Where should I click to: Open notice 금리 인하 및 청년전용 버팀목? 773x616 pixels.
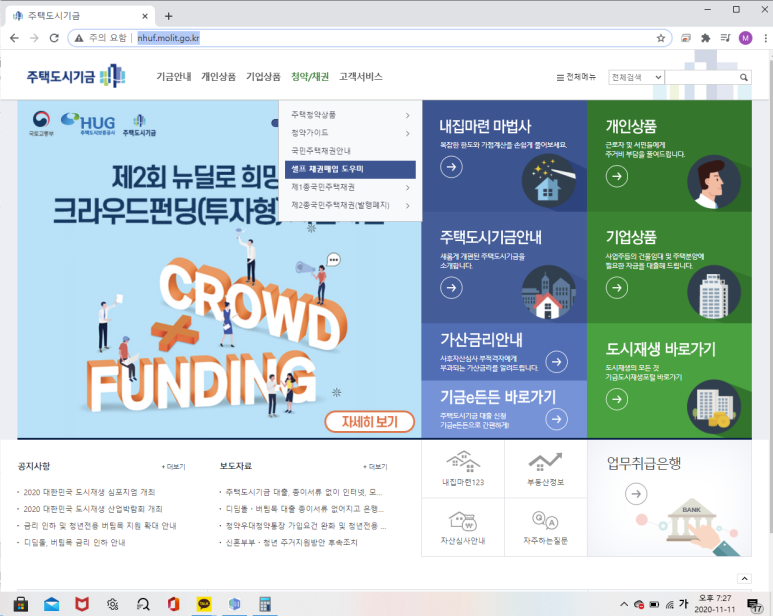click(x=100, y=526)
